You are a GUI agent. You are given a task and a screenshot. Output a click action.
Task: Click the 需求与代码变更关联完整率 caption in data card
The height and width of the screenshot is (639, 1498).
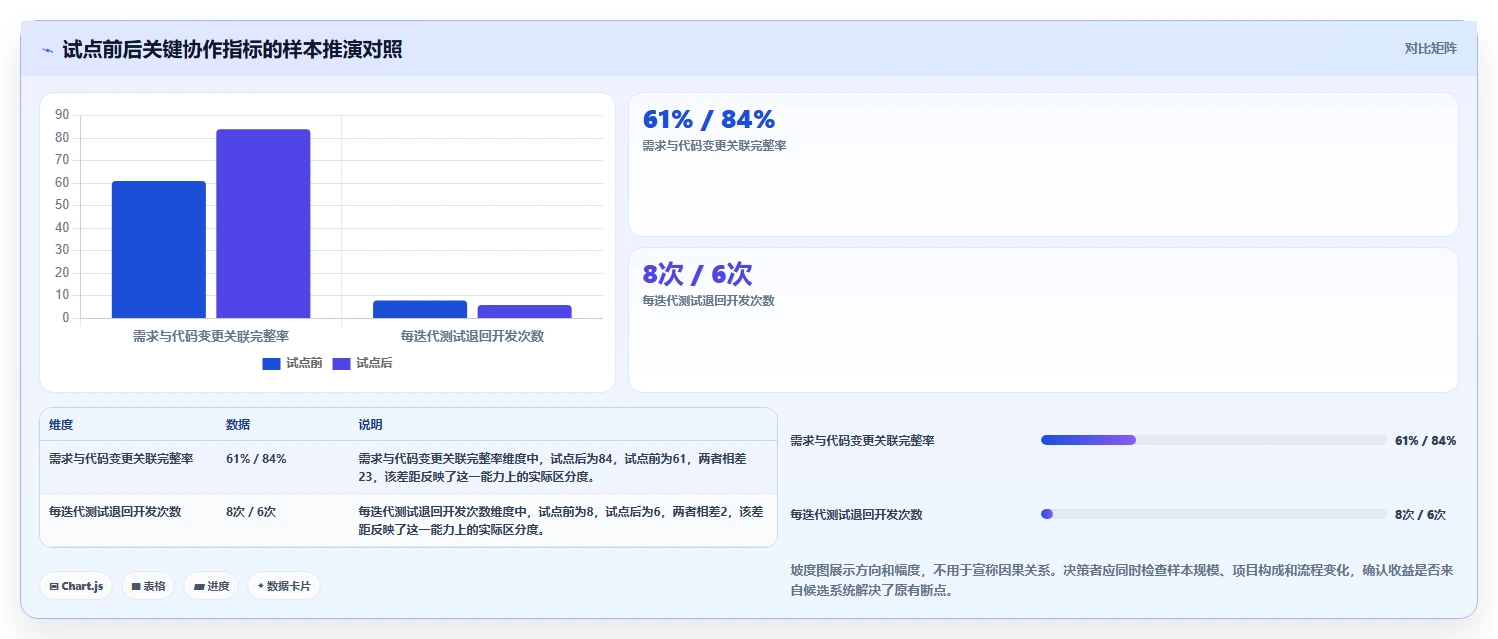(714, 146)
